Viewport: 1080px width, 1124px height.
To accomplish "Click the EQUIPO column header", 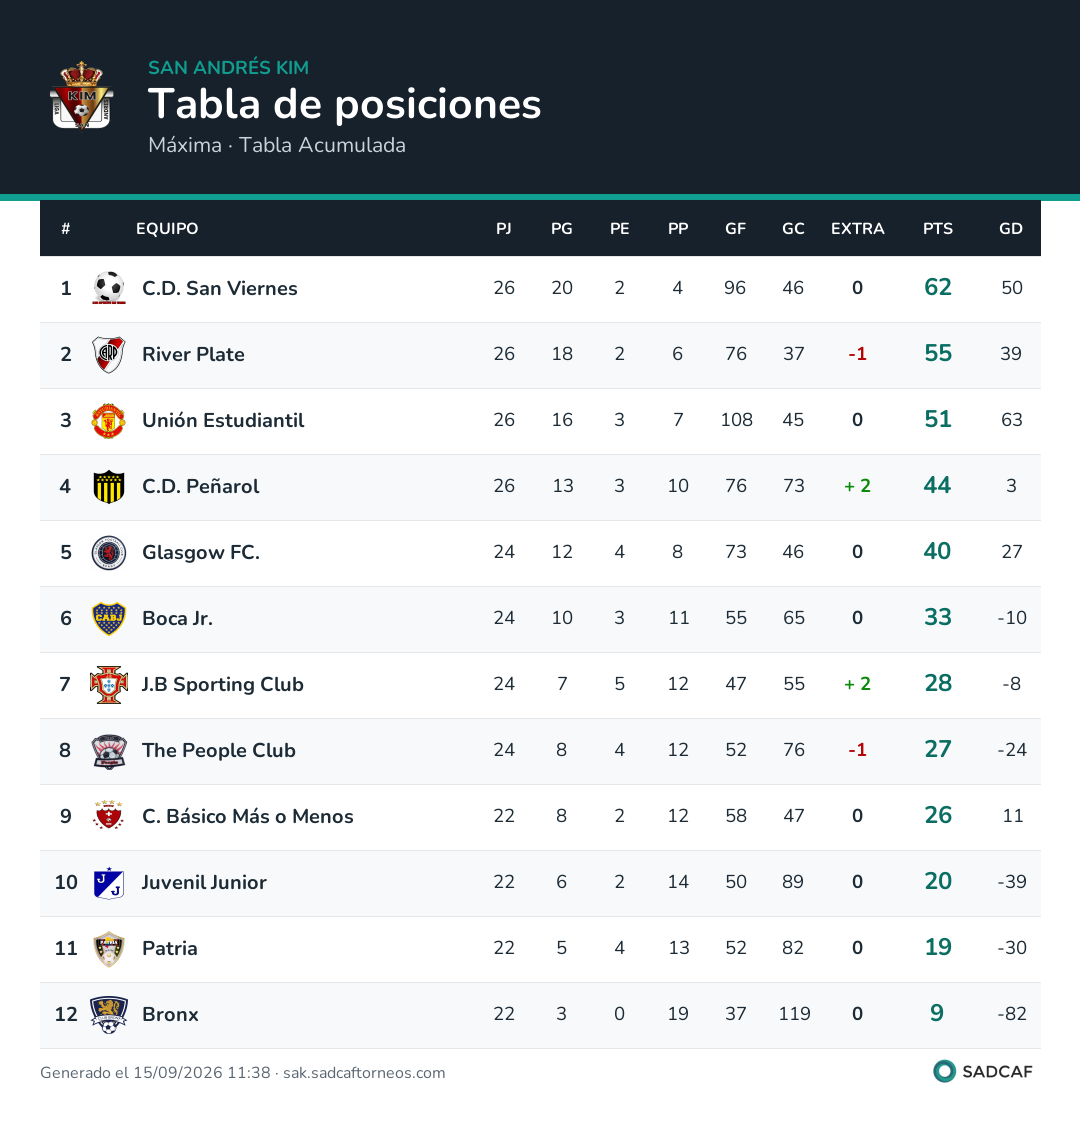I will tap(167, 229).
